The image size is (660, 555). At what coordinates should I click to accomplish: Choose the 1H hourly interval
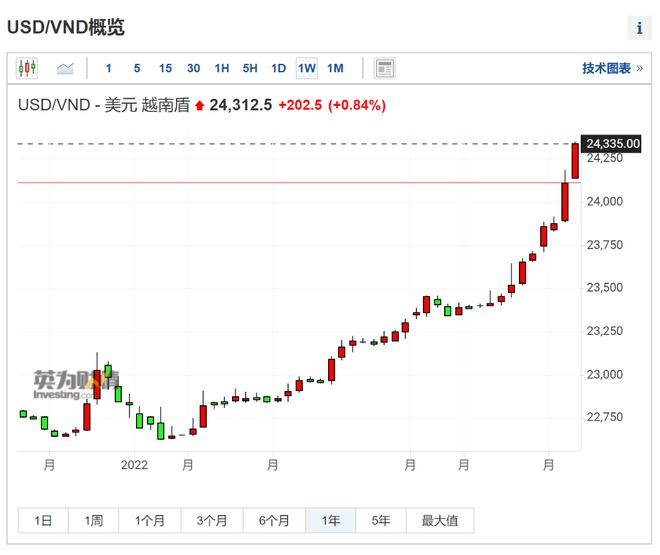click(222, 68)
